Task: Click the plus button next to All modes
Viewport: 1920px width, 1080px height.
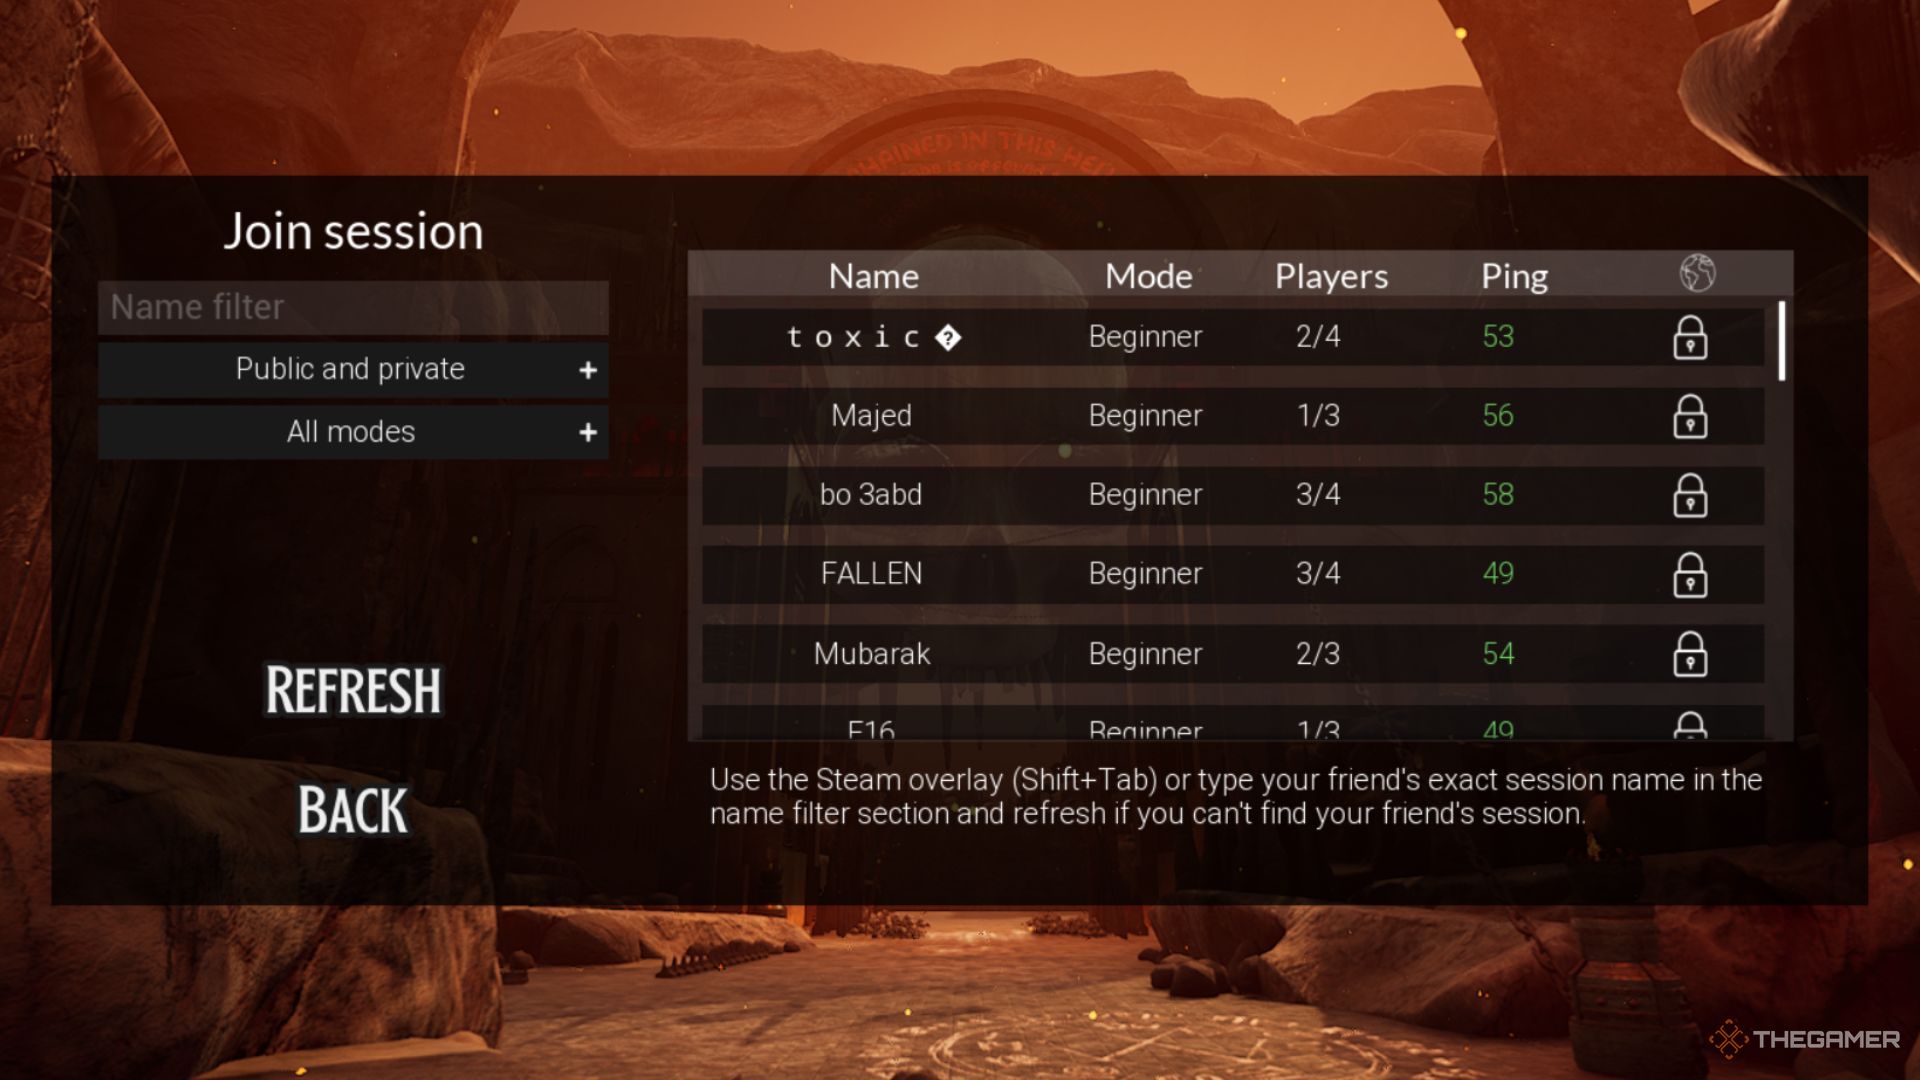Action: pos(588,431)
